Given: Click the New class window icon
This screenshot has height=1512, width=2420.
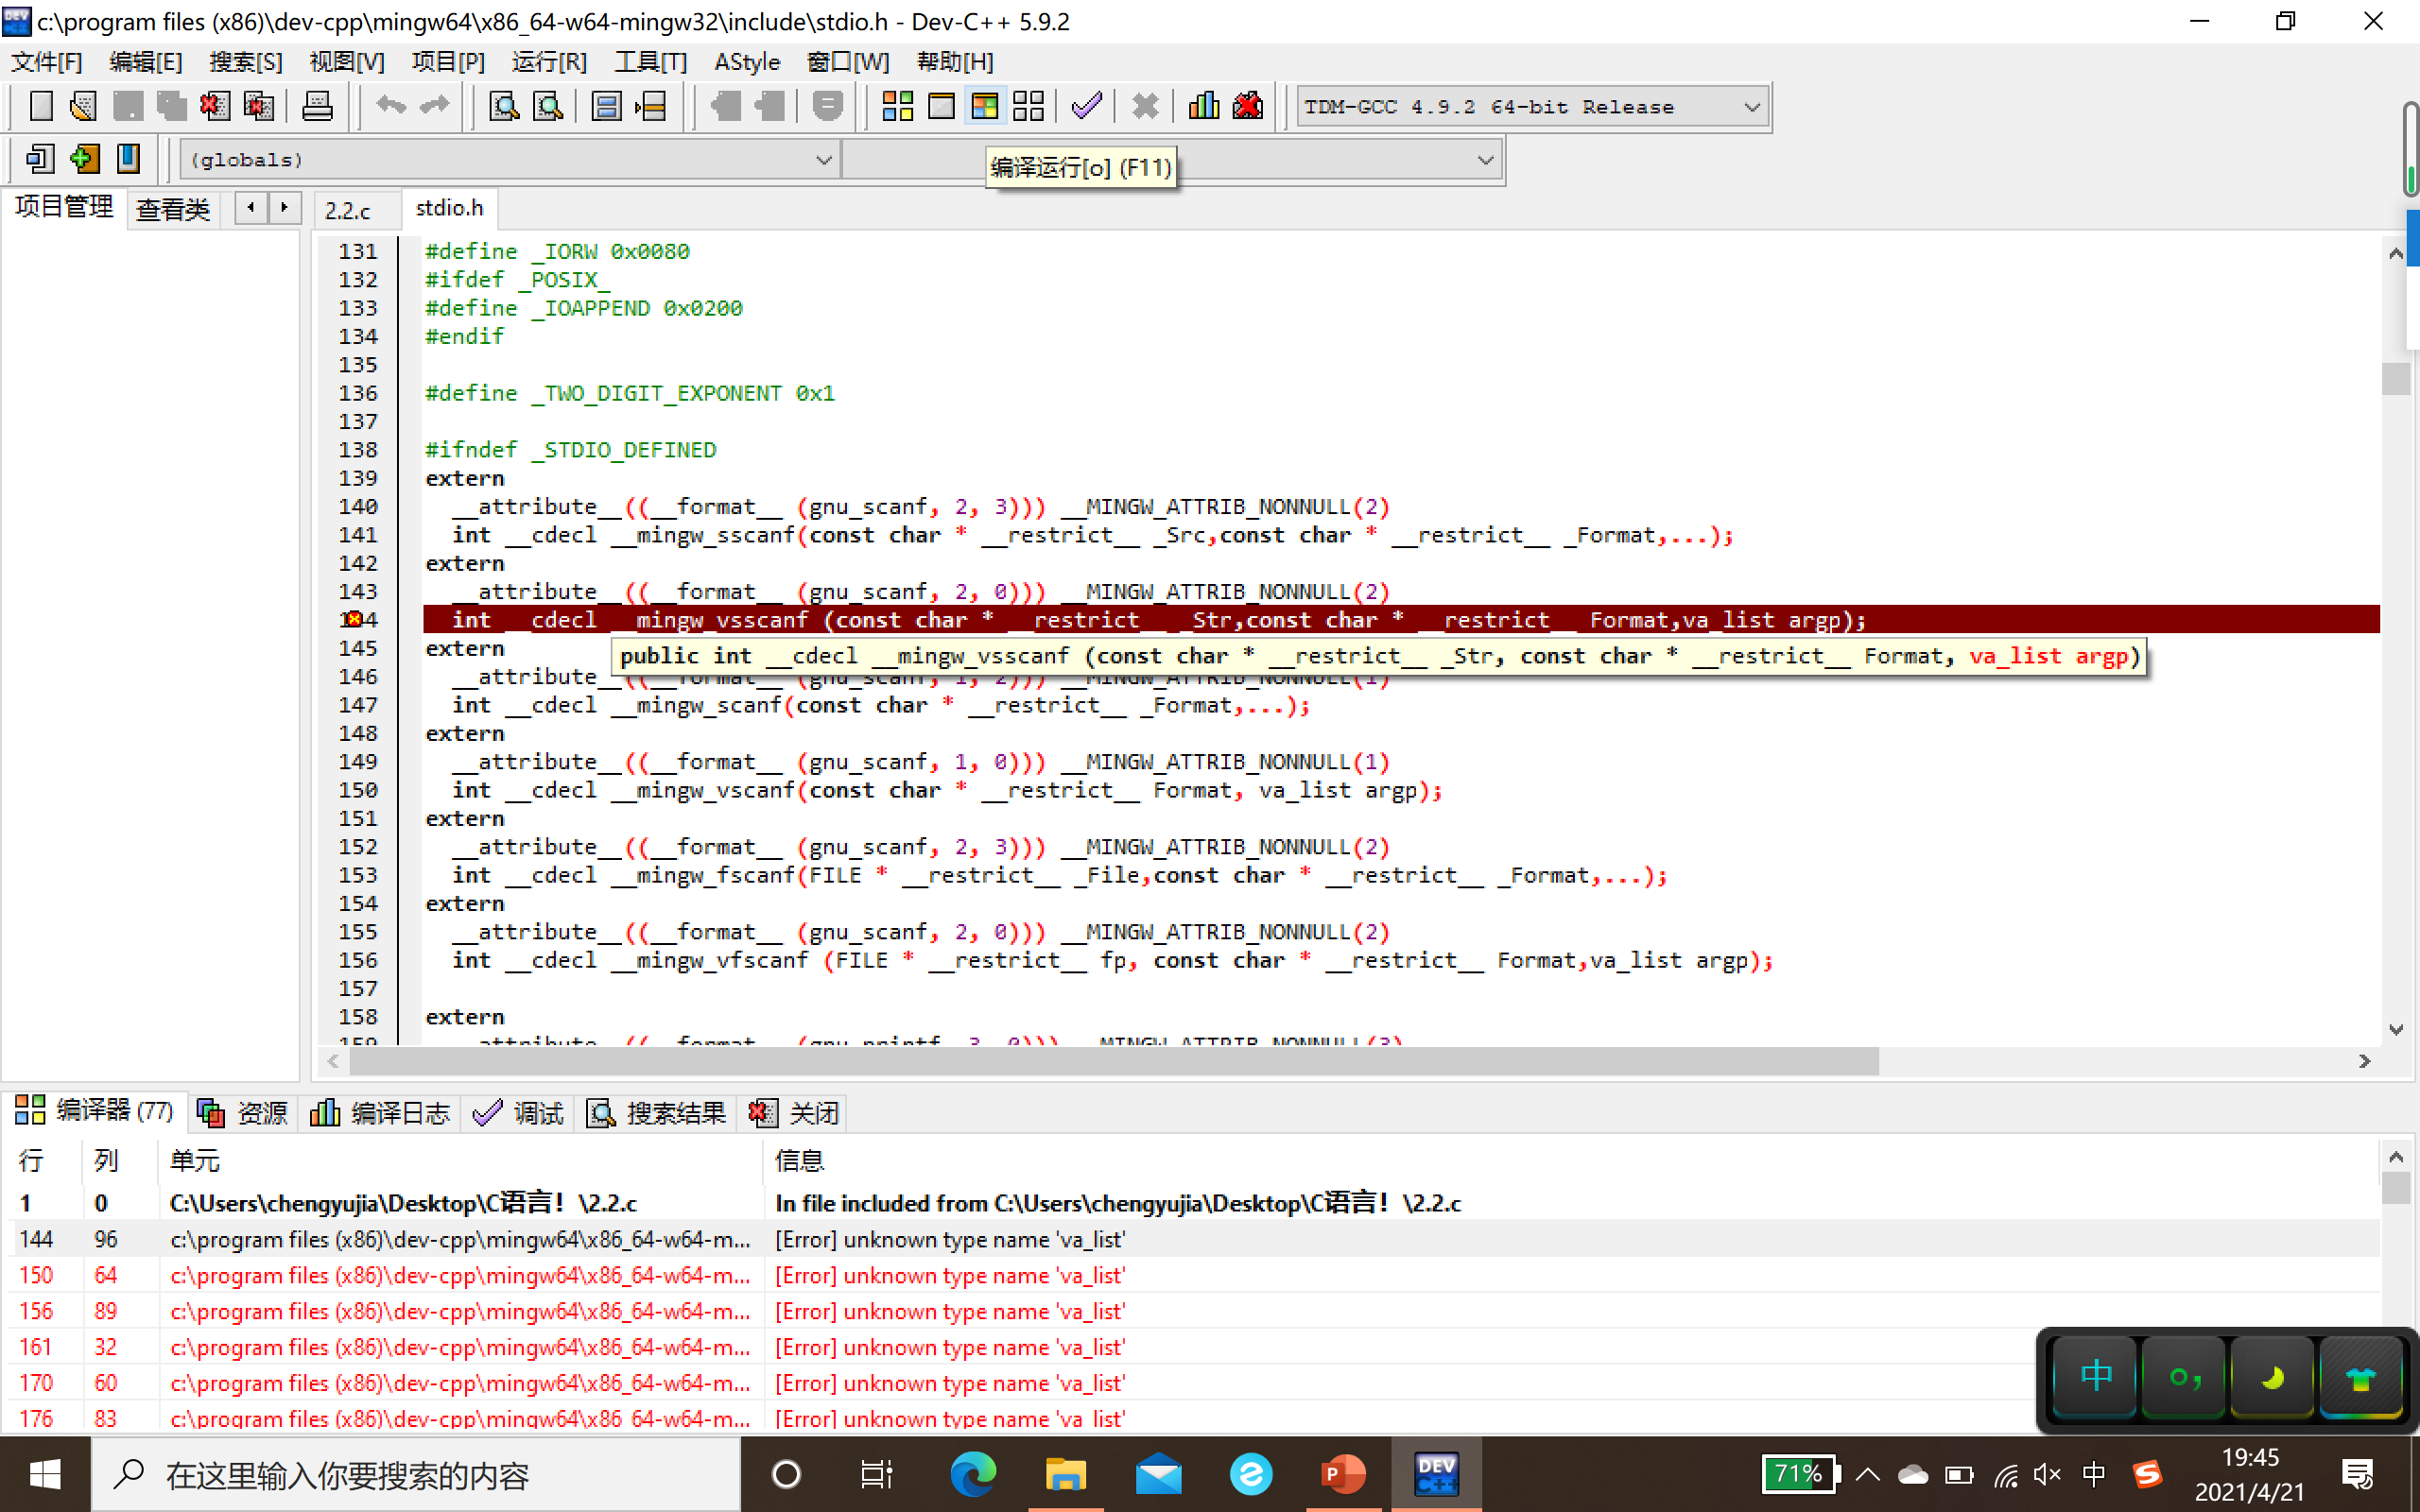Looking at the screenshot, I should (40, 158).
